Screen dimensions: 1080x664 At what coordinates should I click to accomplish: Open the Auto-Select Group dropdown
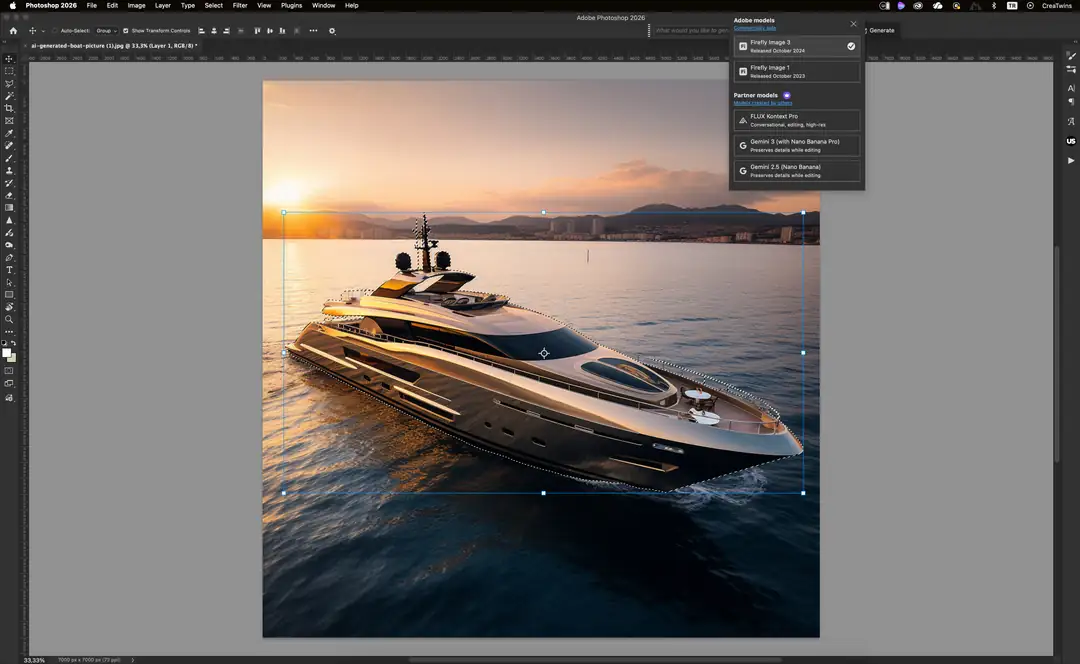click(106, 31)
